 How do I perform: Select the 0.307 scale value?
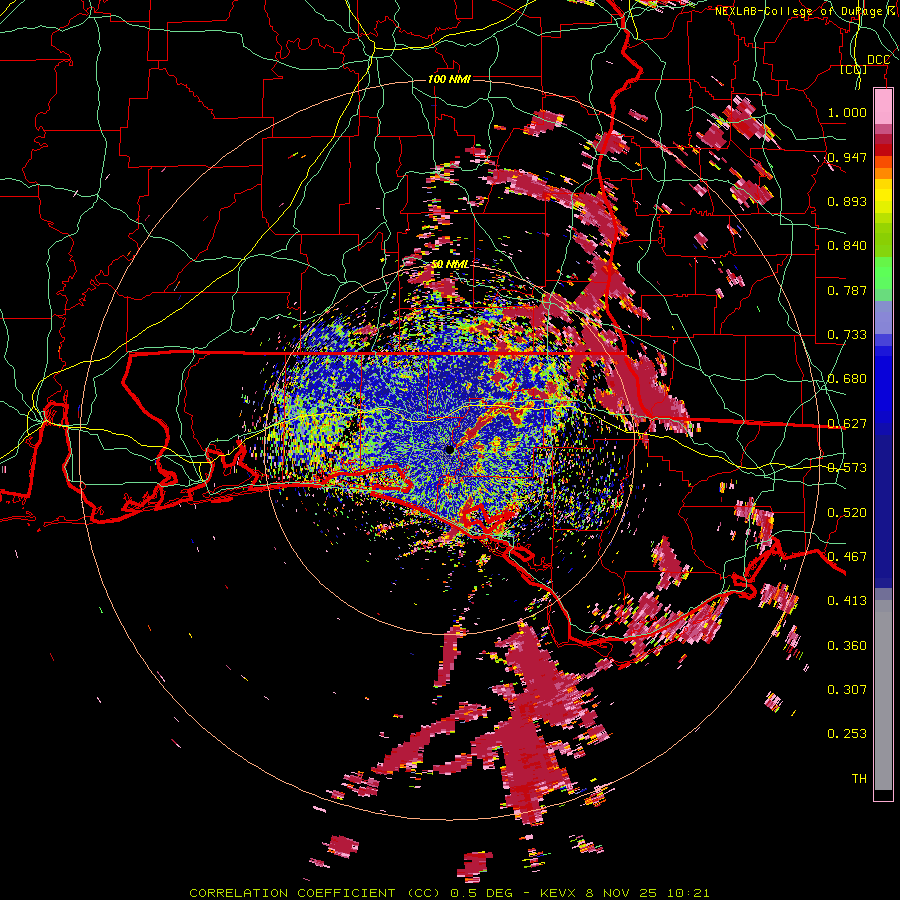tap(847, 690)
